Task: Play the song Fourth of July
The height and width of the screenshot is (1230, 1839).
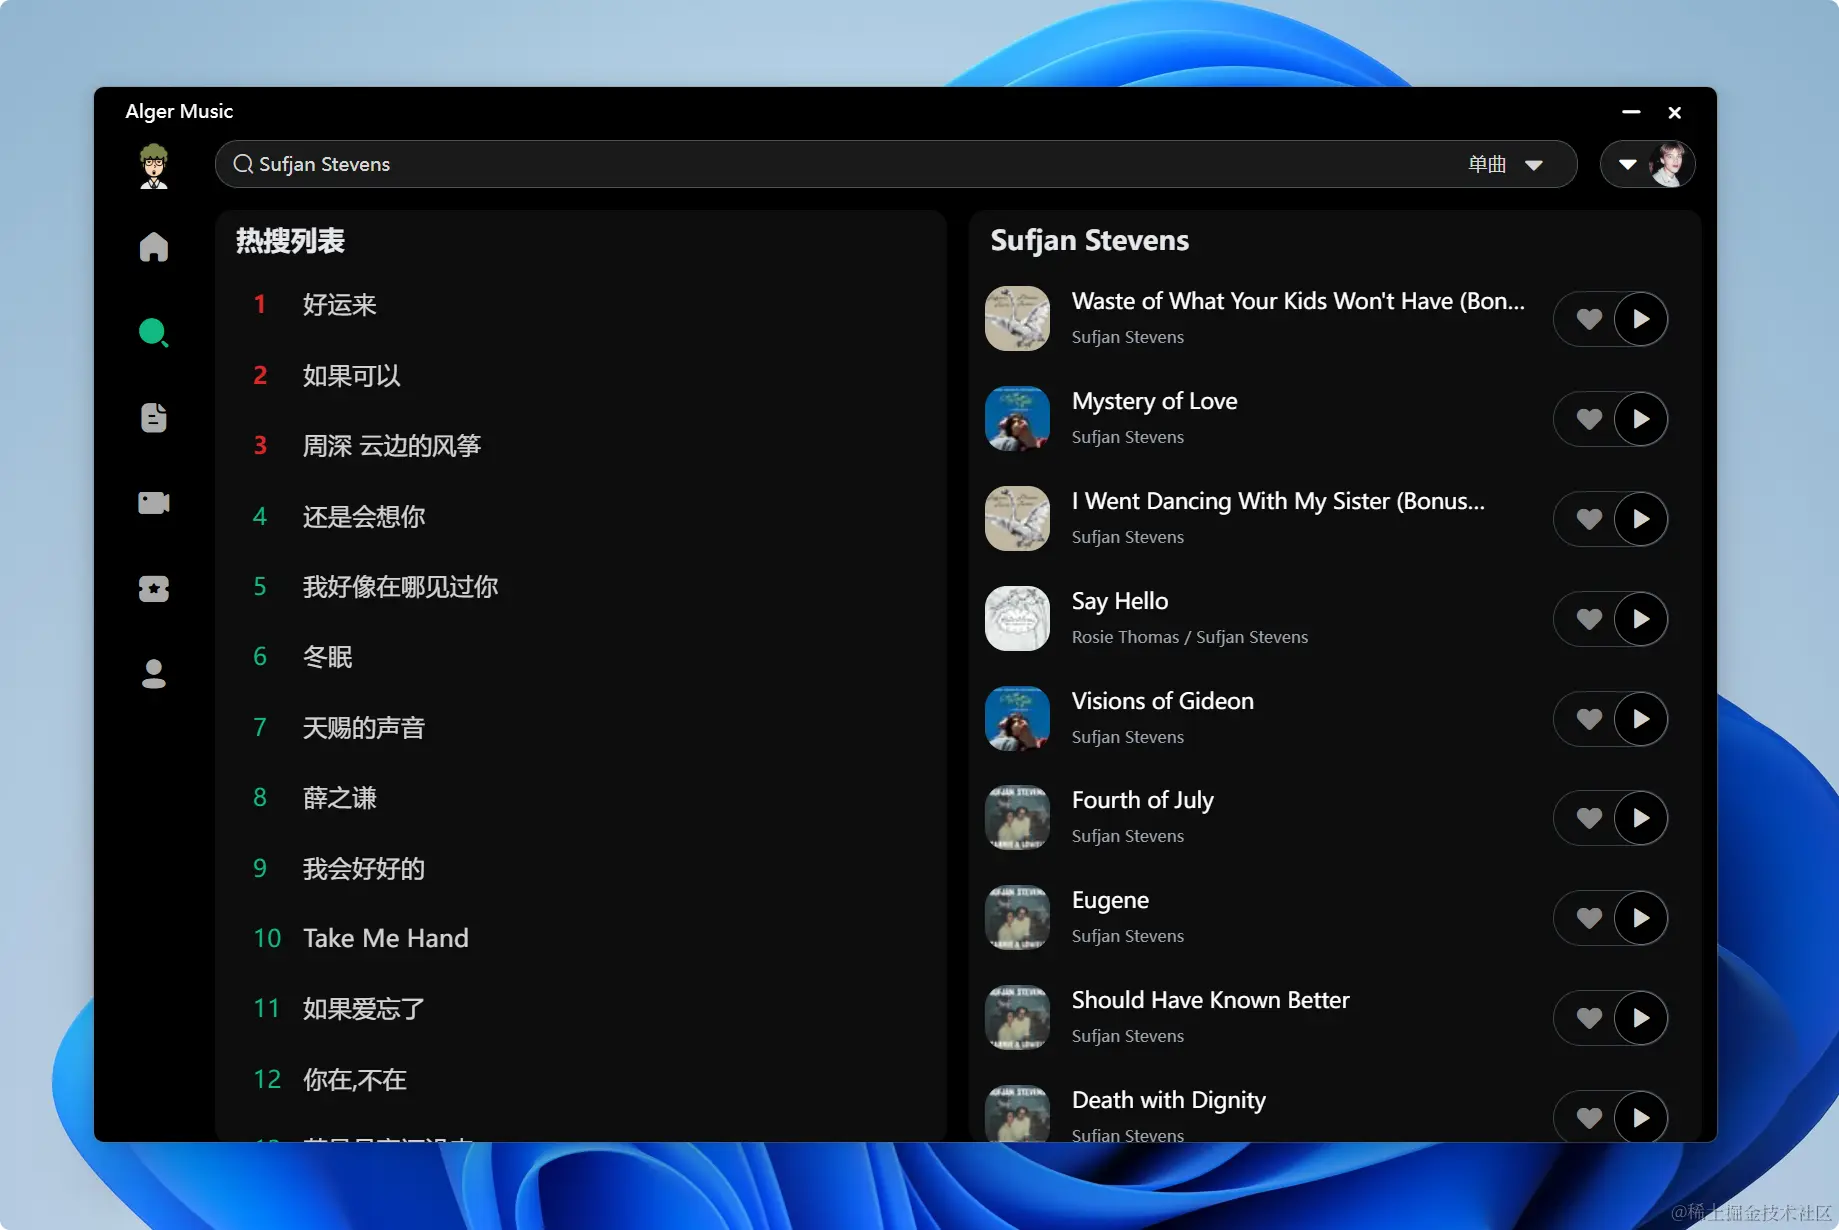Action: pos(1640,818)
